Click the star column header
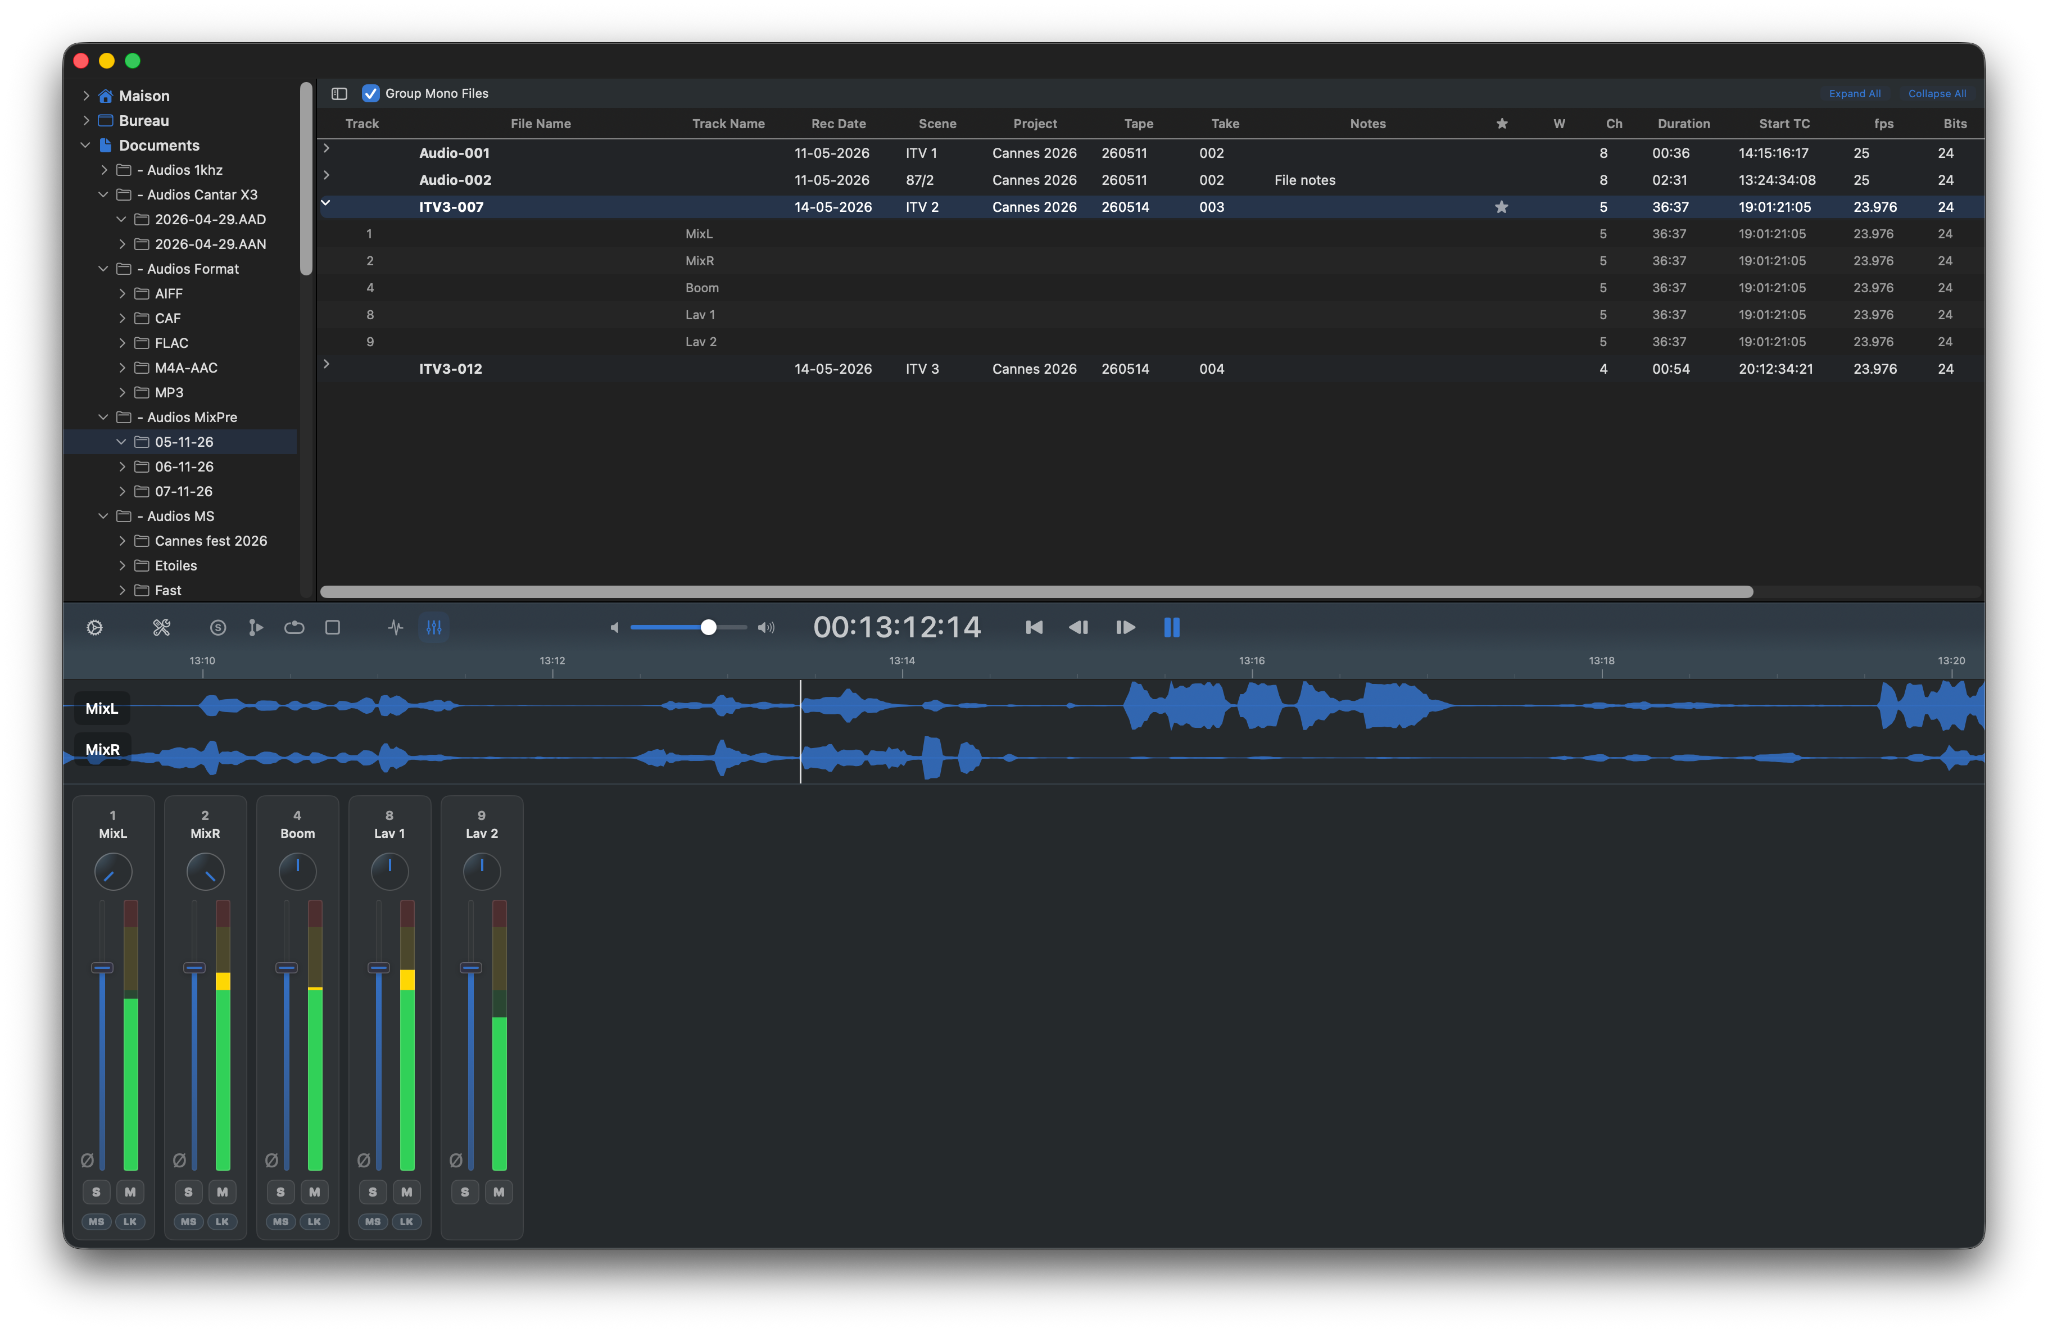Image resolution: width=2048 pixels, height=1331 pixels. click(1501, 124)
